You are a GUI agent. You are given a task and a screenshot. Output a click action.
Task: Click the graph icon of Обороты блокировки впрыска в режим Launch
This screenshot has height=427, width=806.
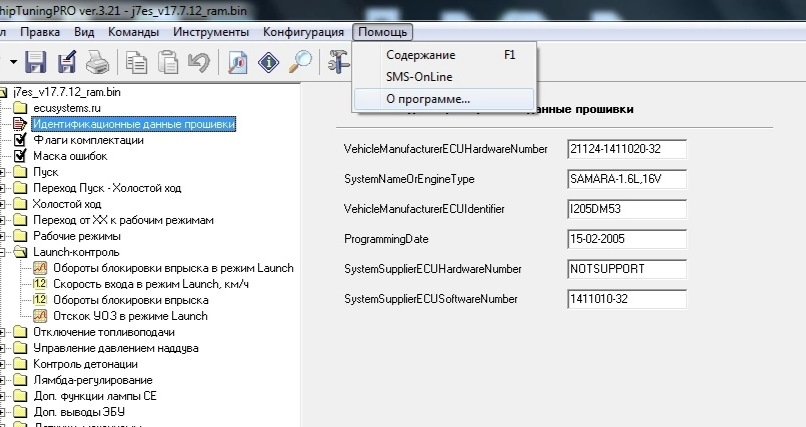pos(40,268)
